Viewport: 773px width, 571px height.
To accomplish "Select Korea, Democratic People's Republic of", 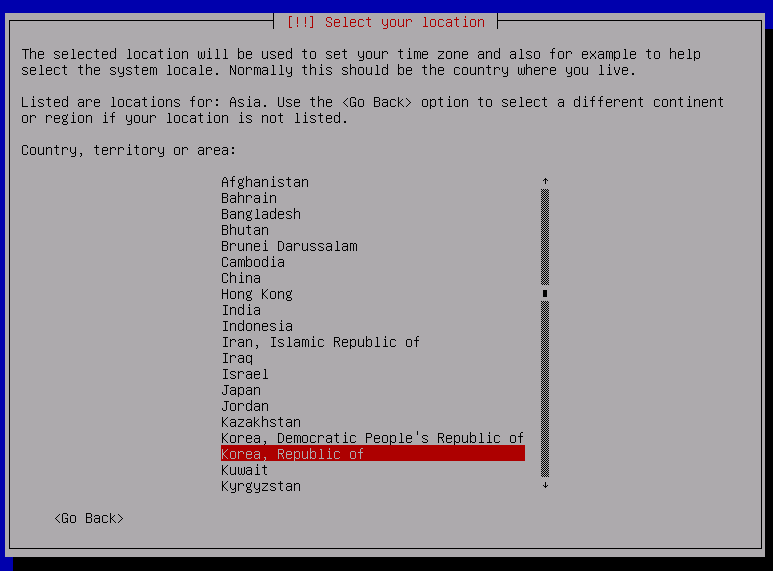I will tap(373, 438).
